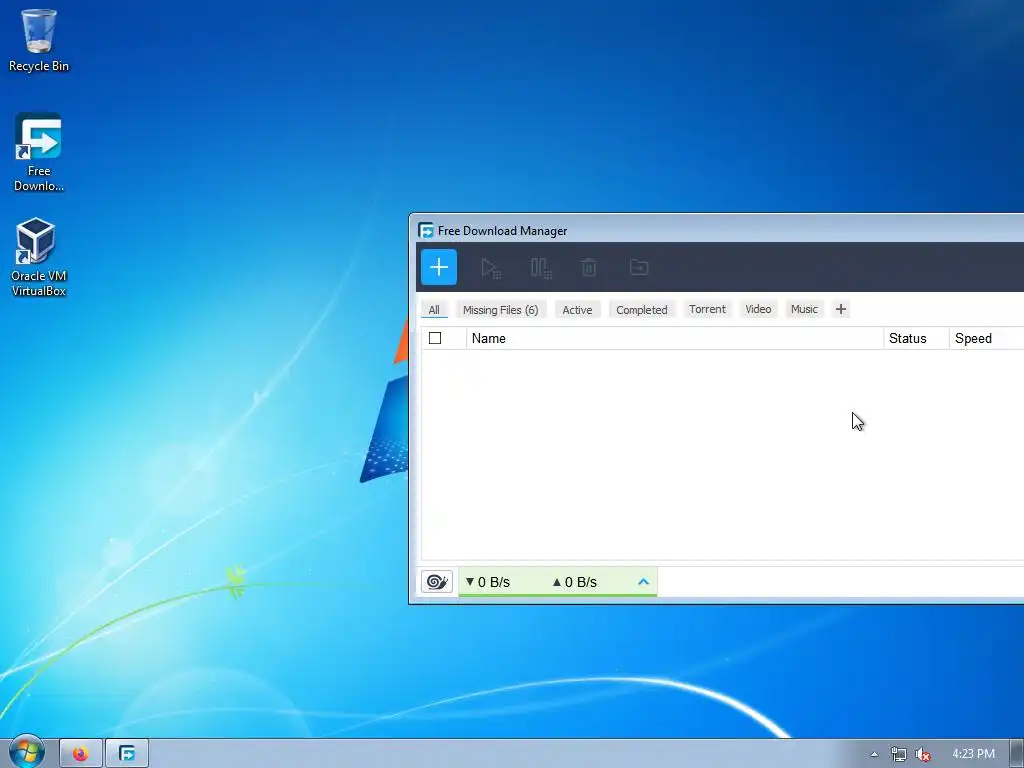Toggle snail mode speed limiter
1024x768 pixels.
click(437, 581)
